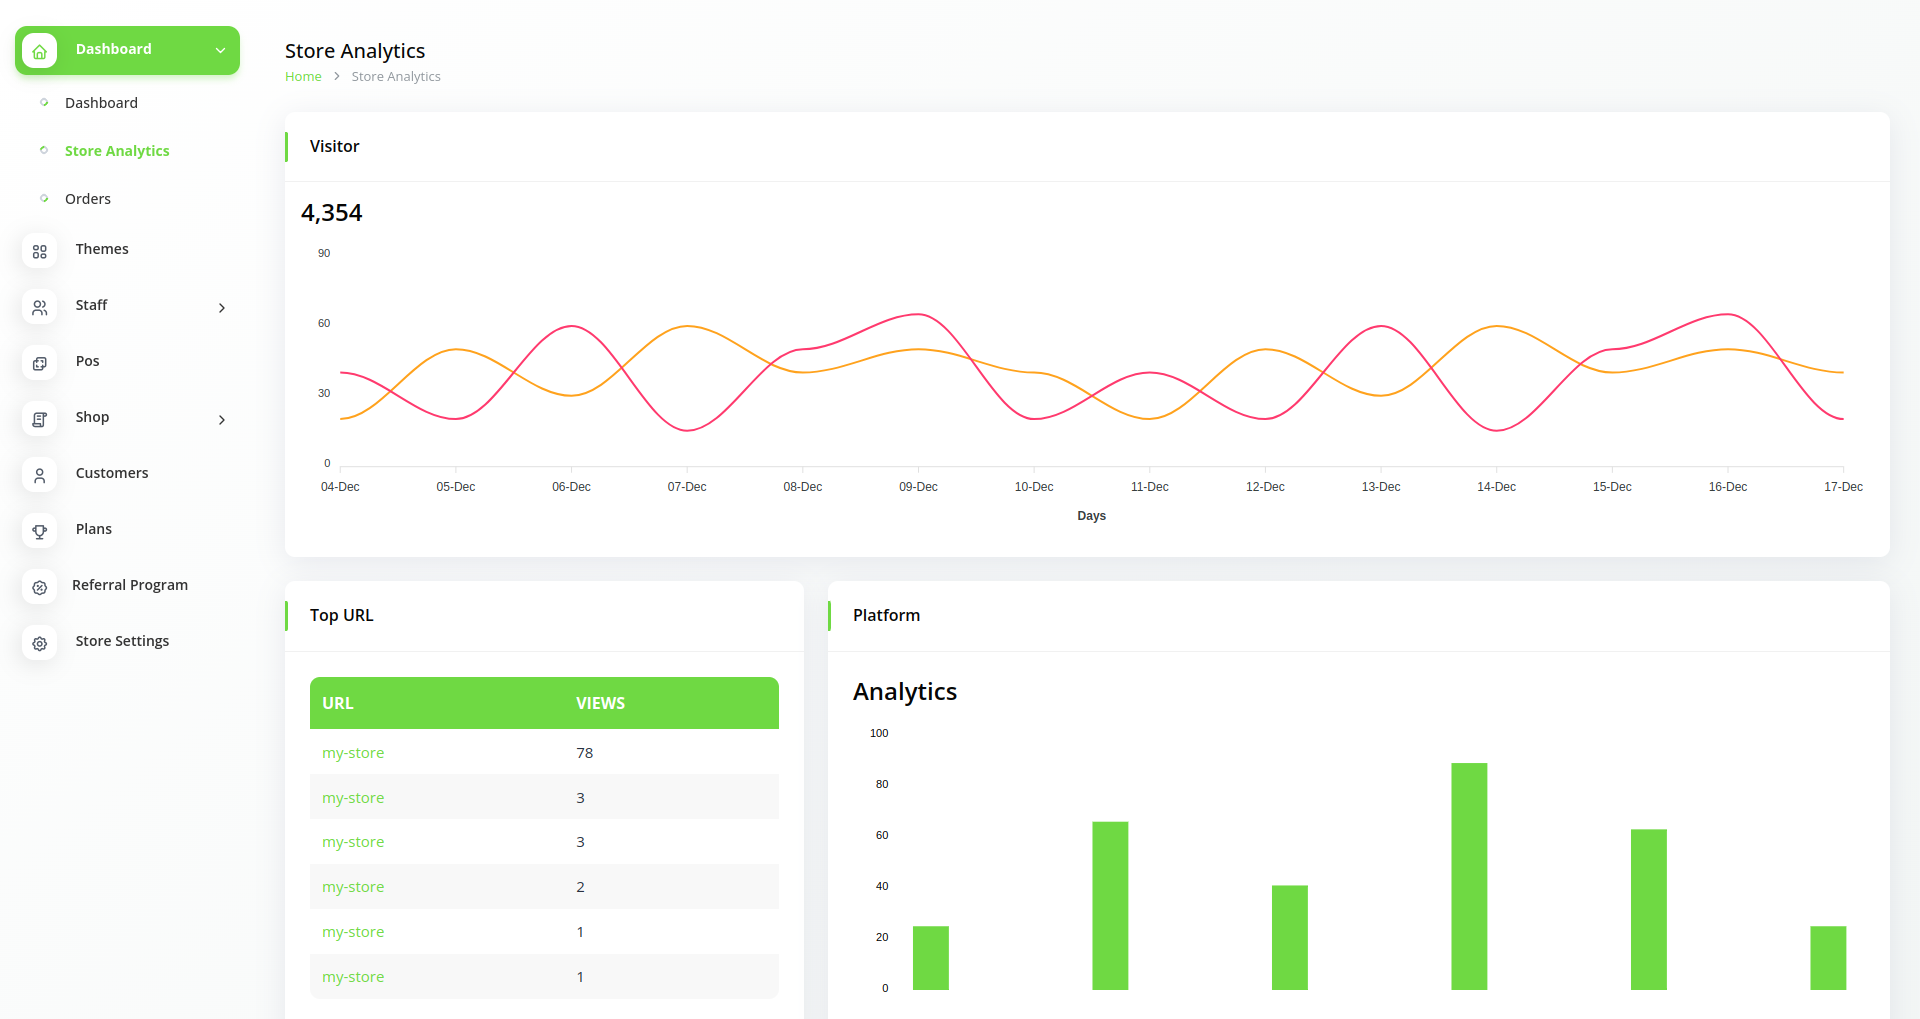Click the 09-Dec label on Visitor chart
The image size is (1920, 1019).
tap(918, 487)
